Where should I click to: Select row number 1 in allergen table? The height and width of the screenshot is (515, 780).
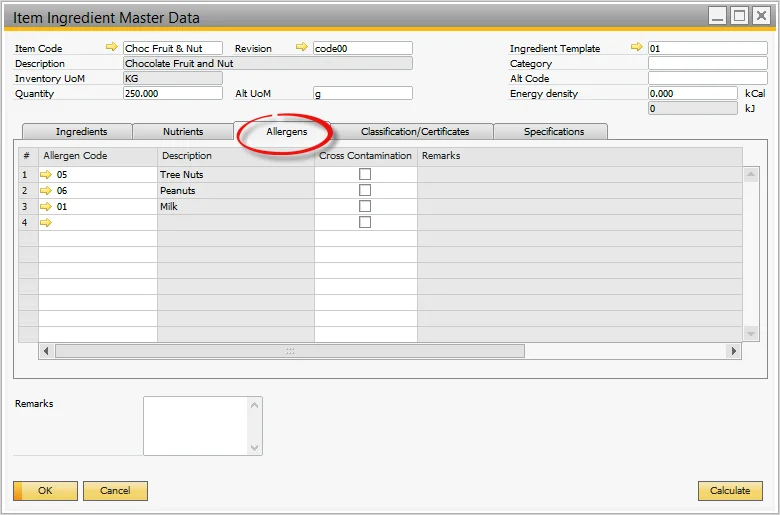pyautogui.click(x=28, y=175)
